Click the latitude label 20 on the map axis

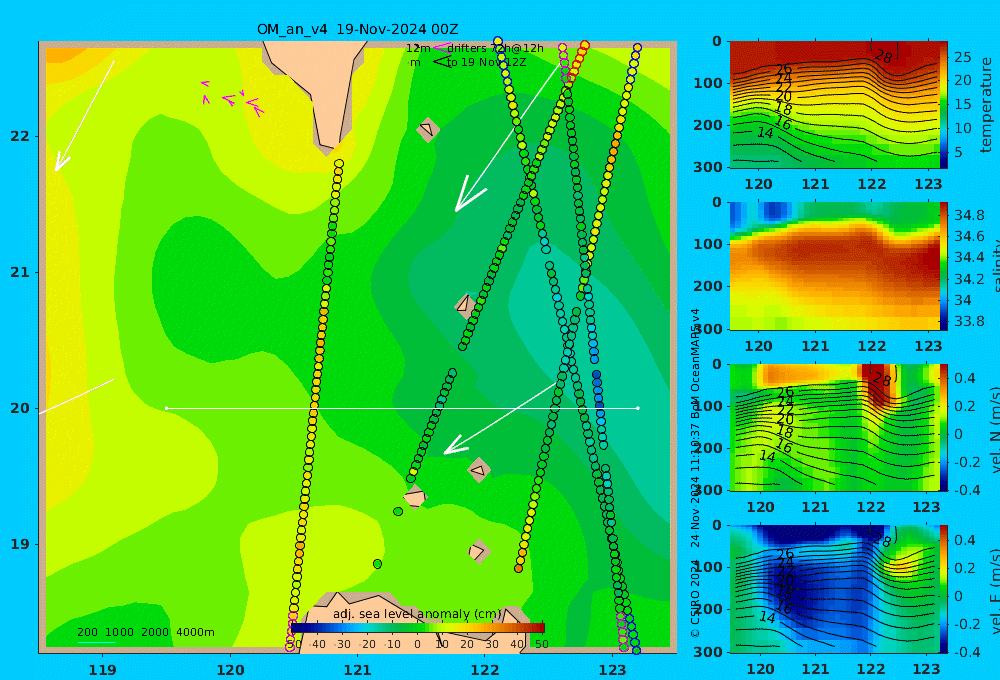pos(20,408)
